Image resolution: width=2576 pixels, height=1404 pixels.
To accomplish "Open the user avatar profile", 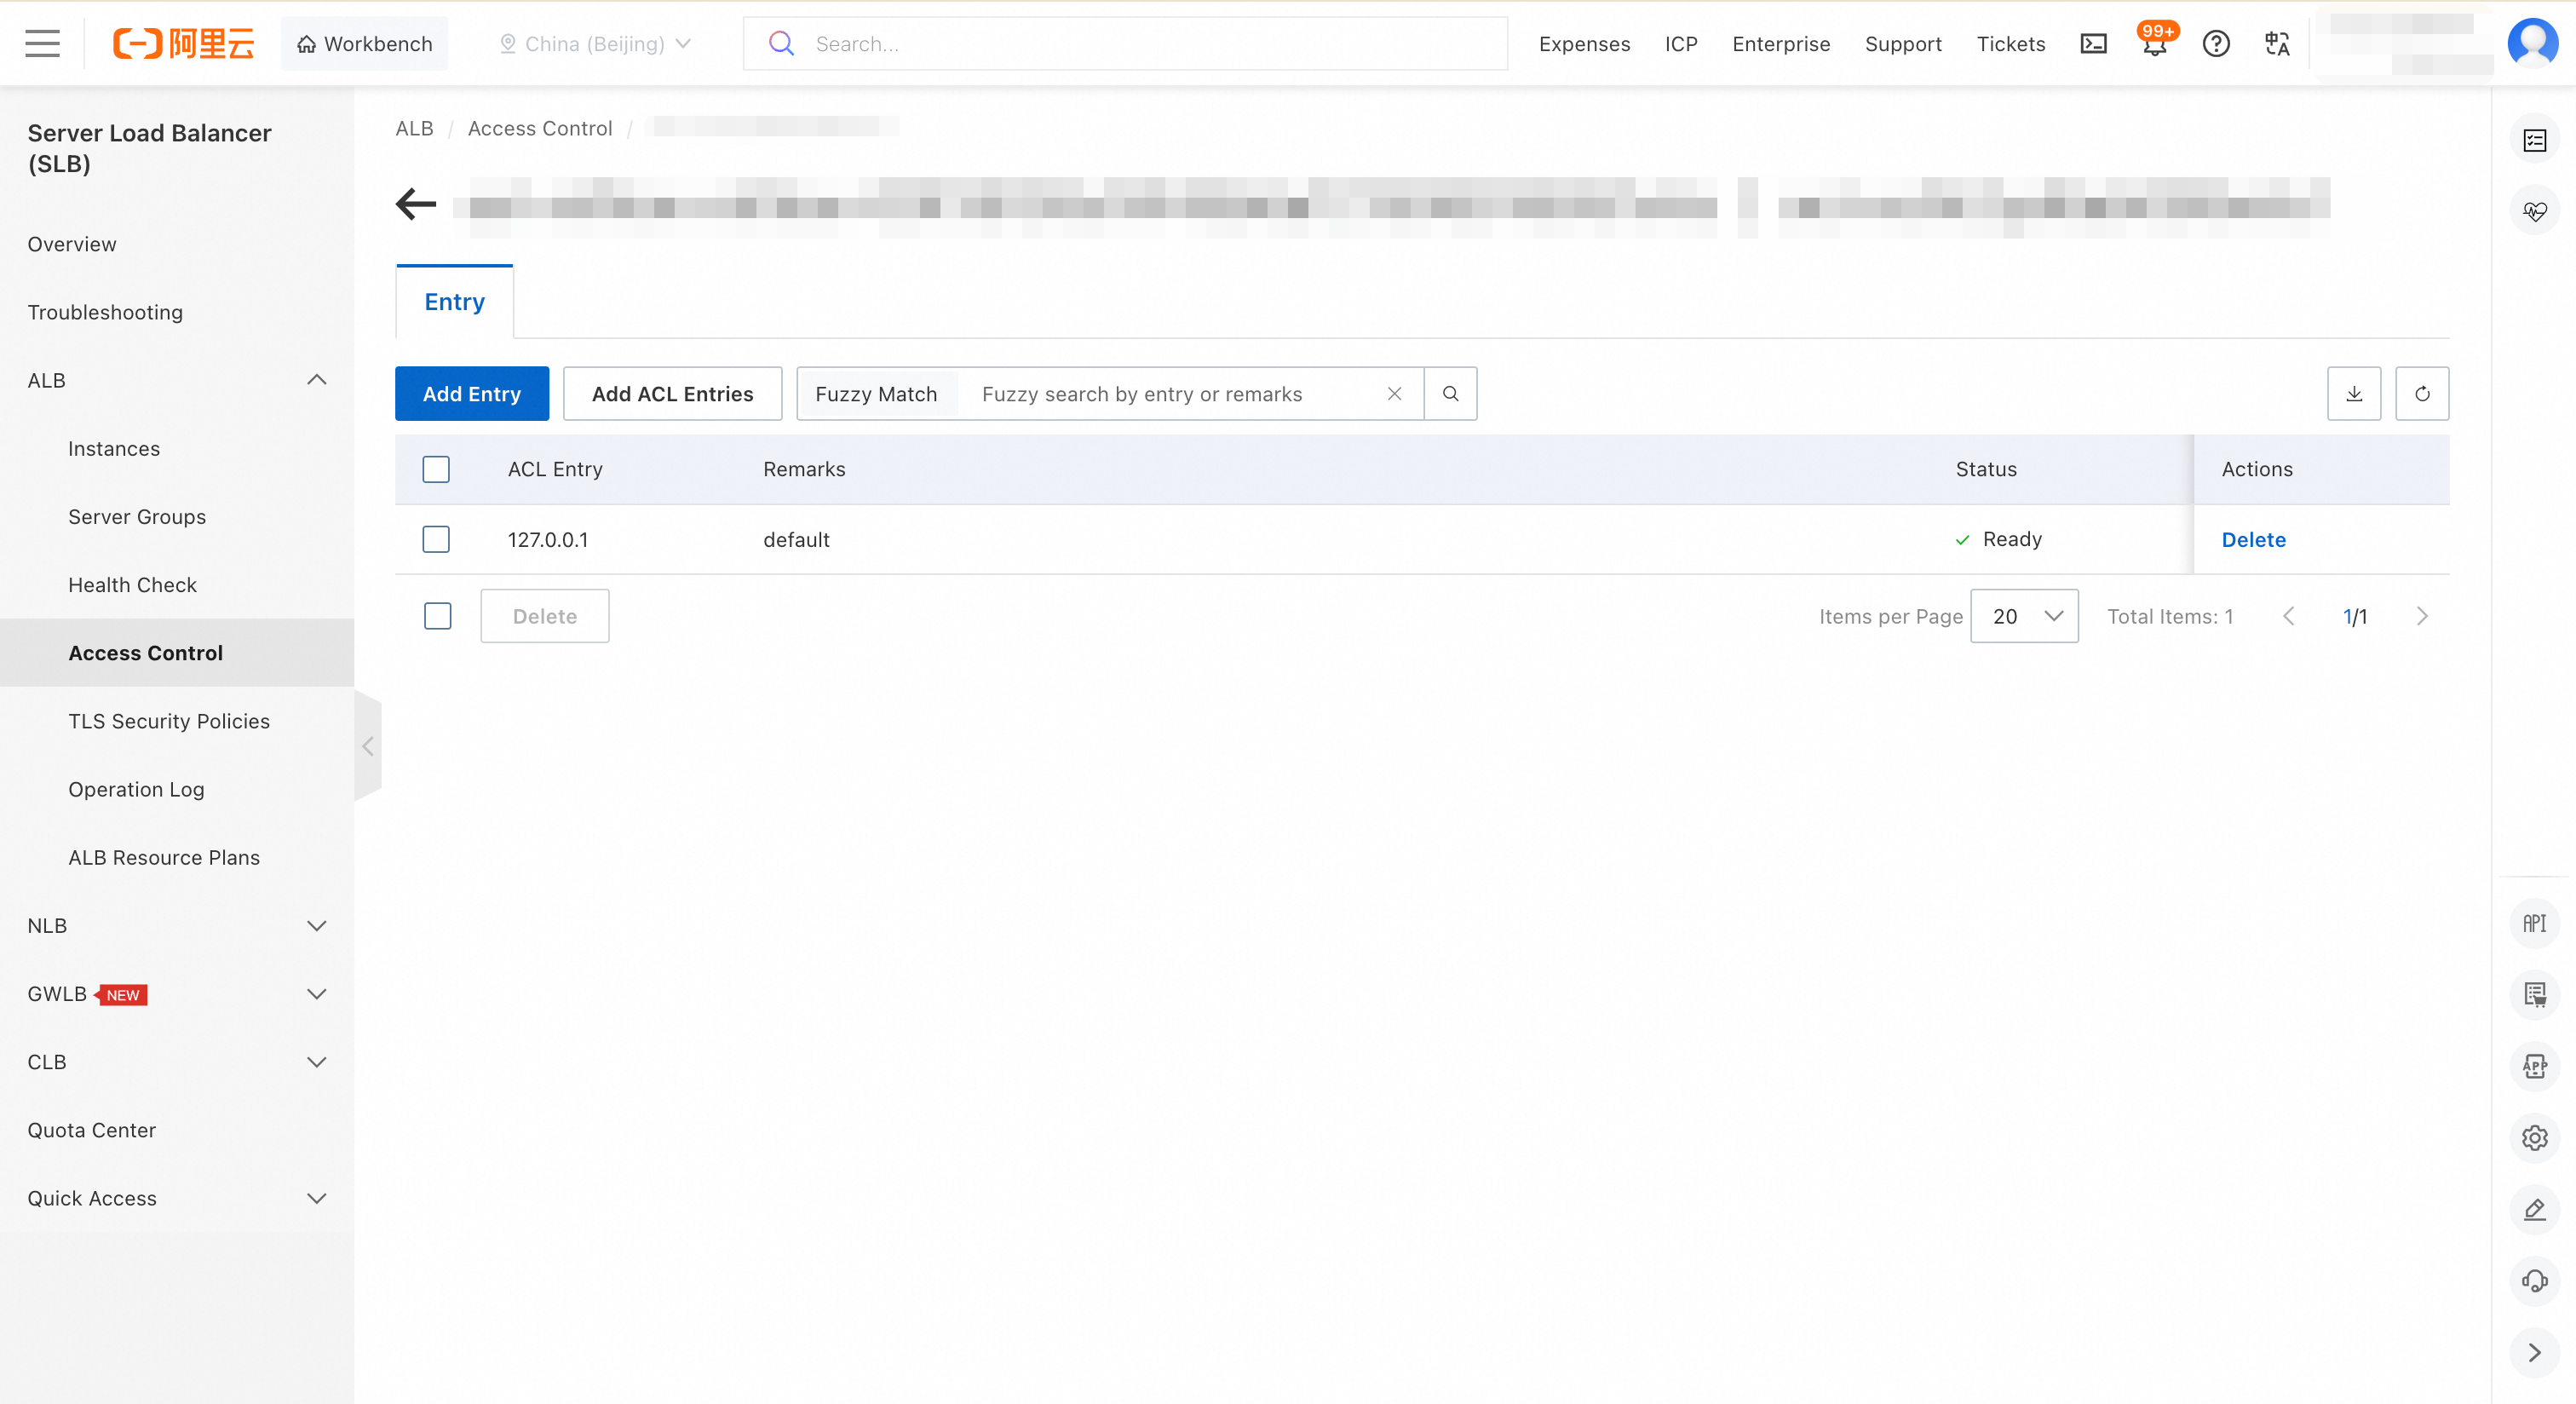I will (x=2533, y=43).
